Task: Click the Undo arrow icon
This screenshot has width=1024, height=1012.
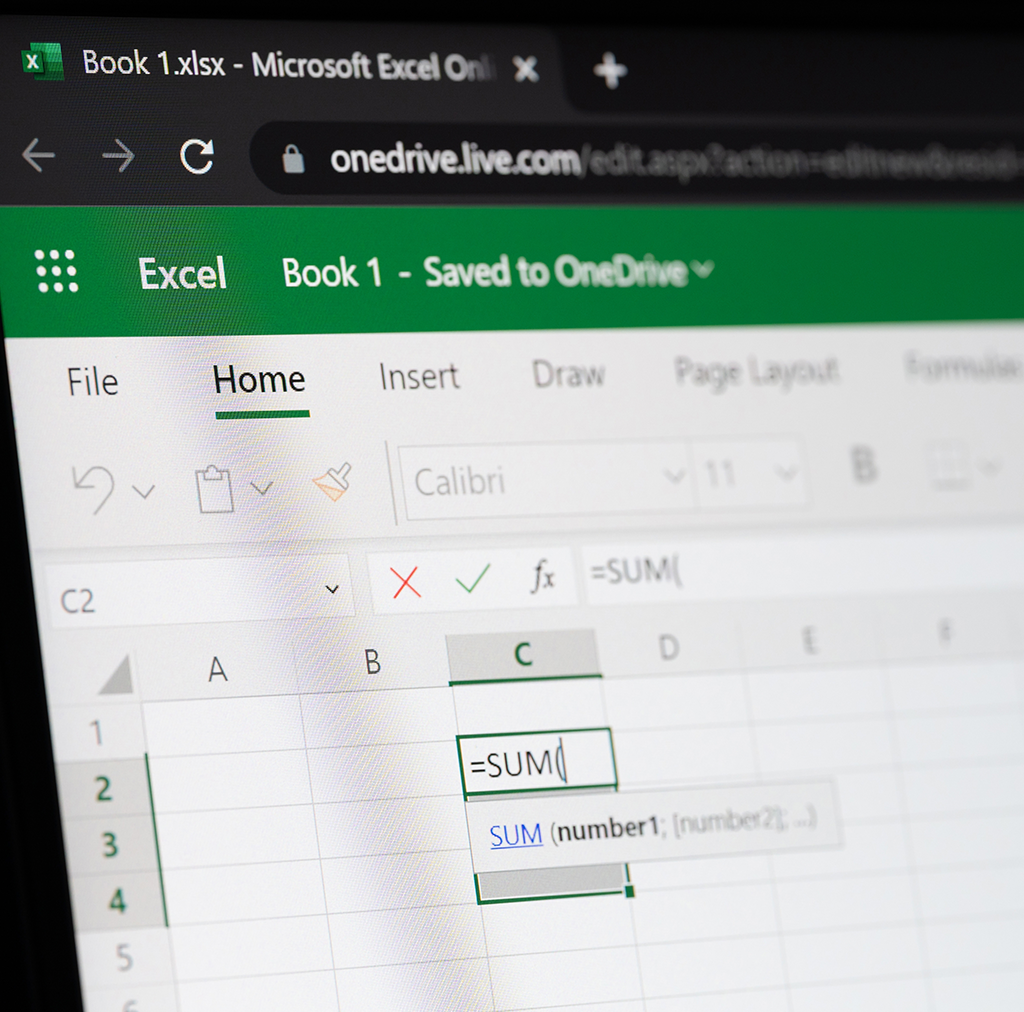Action: (x=93, y=488)
